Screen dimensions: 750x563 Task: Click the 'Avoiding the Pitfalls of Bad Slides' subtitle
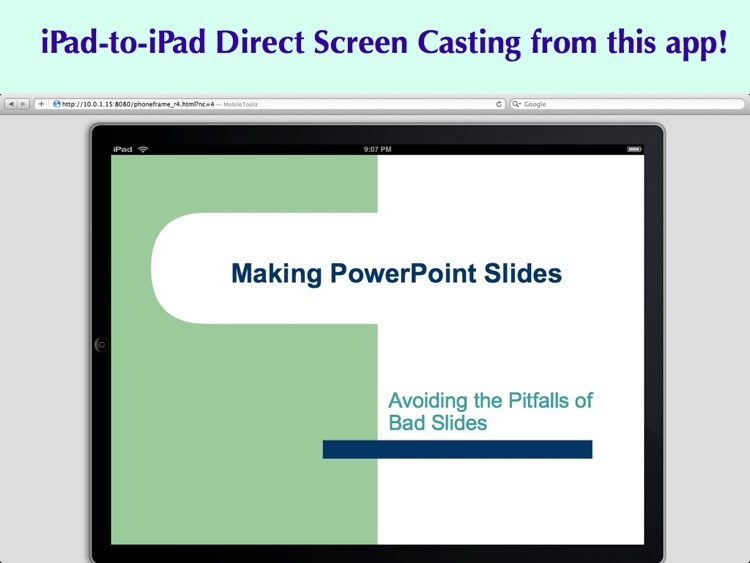tap(490, 412)
